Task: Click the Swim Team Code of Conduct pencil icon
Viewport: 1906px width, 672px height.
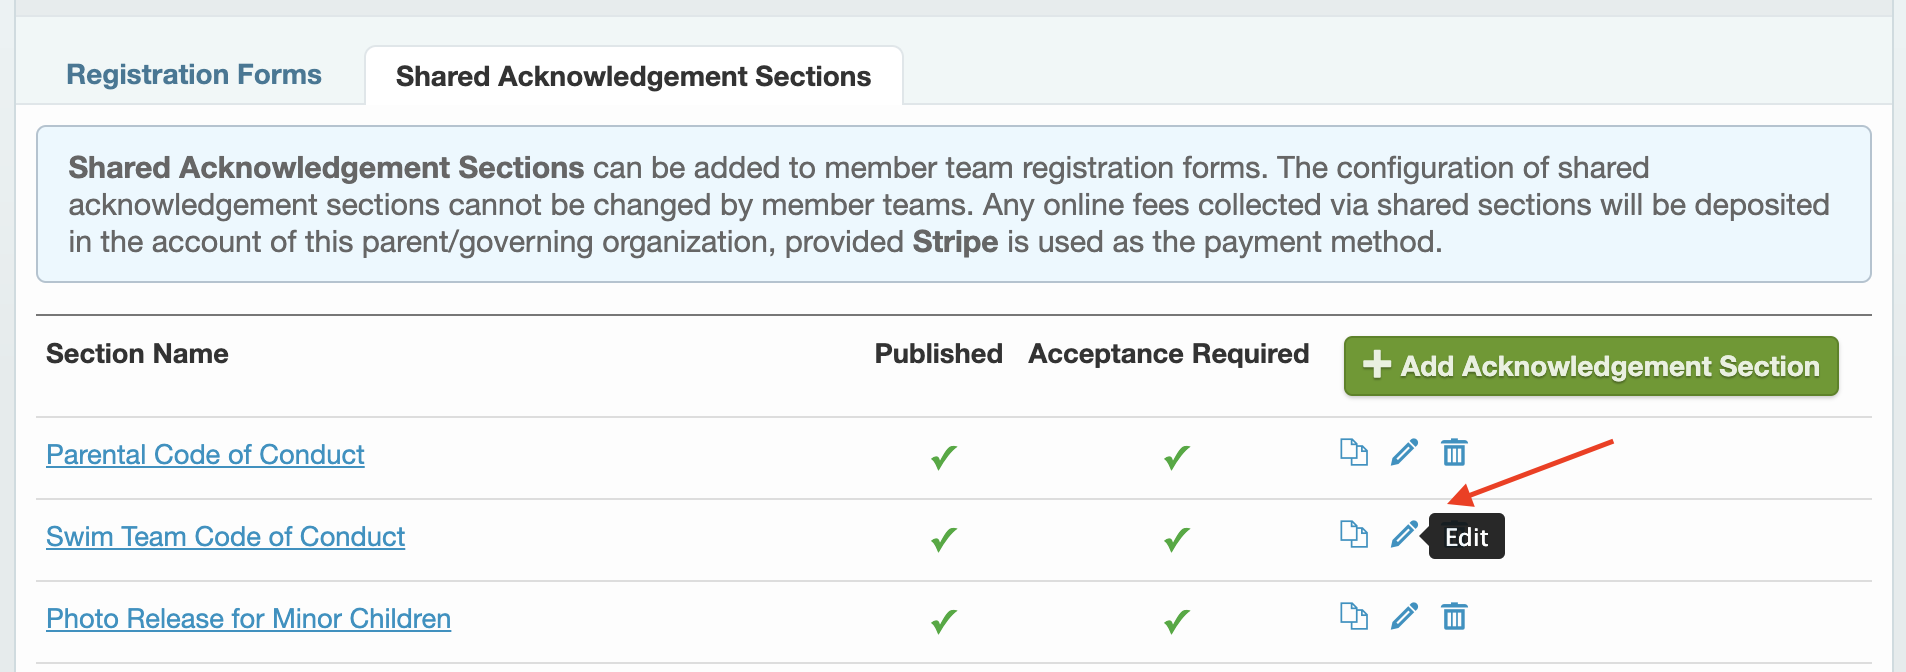Action: pos(1404,534)
